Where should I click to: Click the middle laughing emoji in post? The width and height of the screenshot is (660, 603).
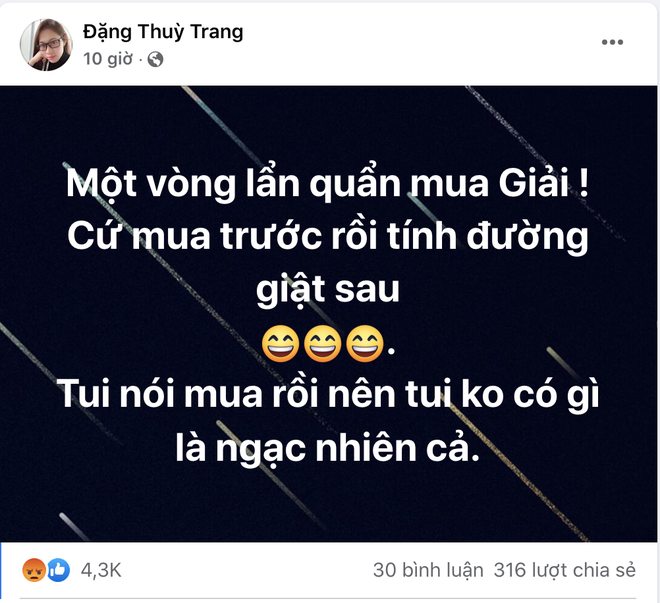point(322,343)
